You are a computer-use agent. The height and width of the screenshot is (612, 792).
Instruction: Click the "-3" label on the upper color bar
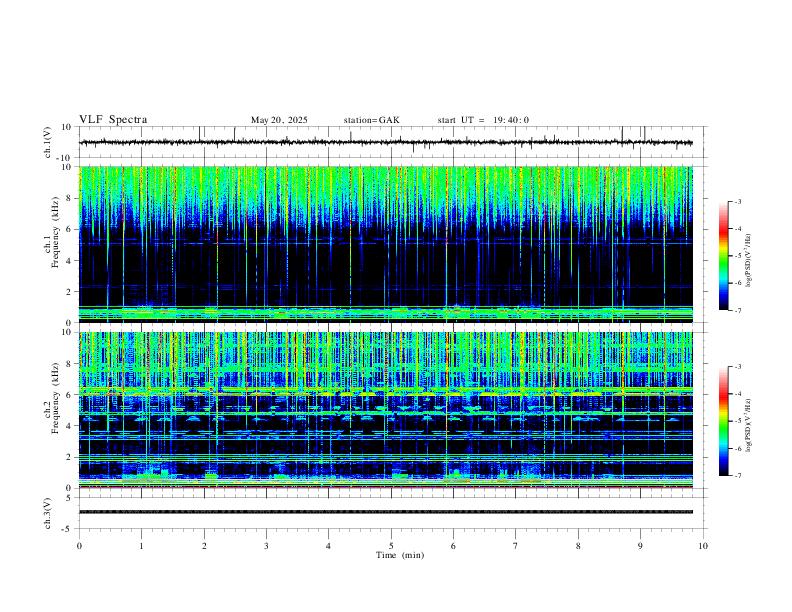coord(737,201)
